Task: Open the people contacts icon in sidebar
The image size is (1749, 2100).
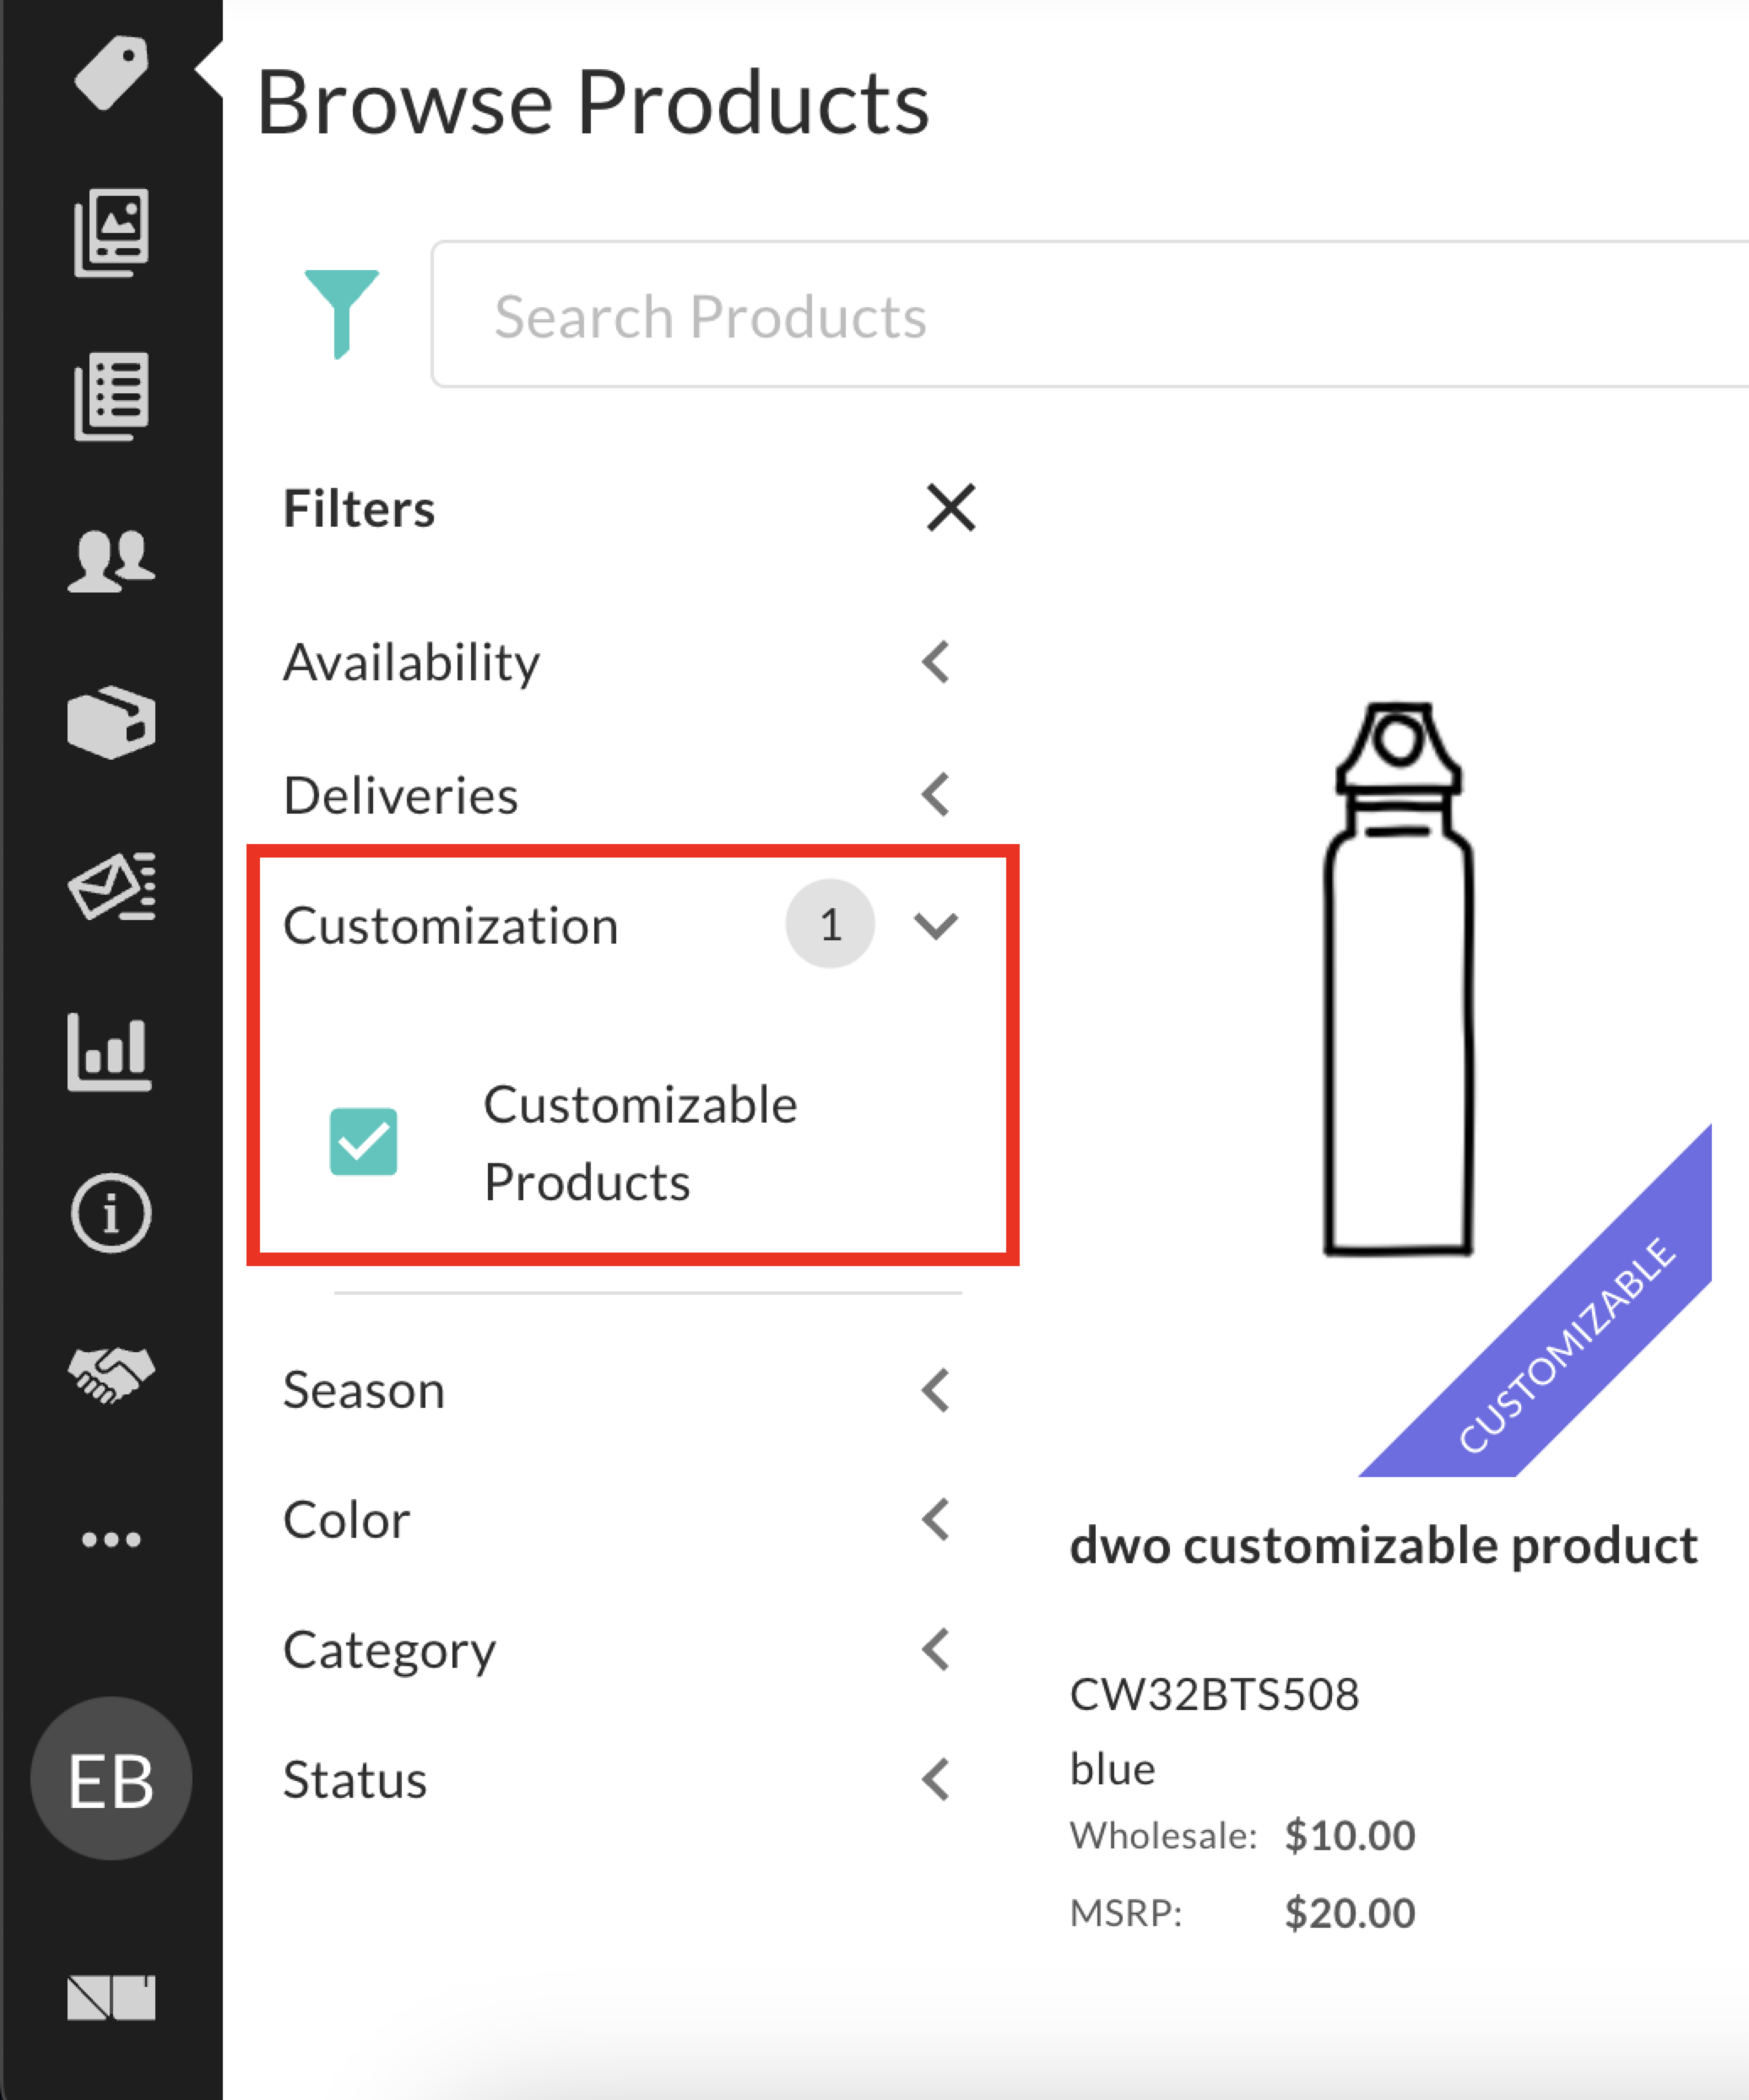Action: 111,560
